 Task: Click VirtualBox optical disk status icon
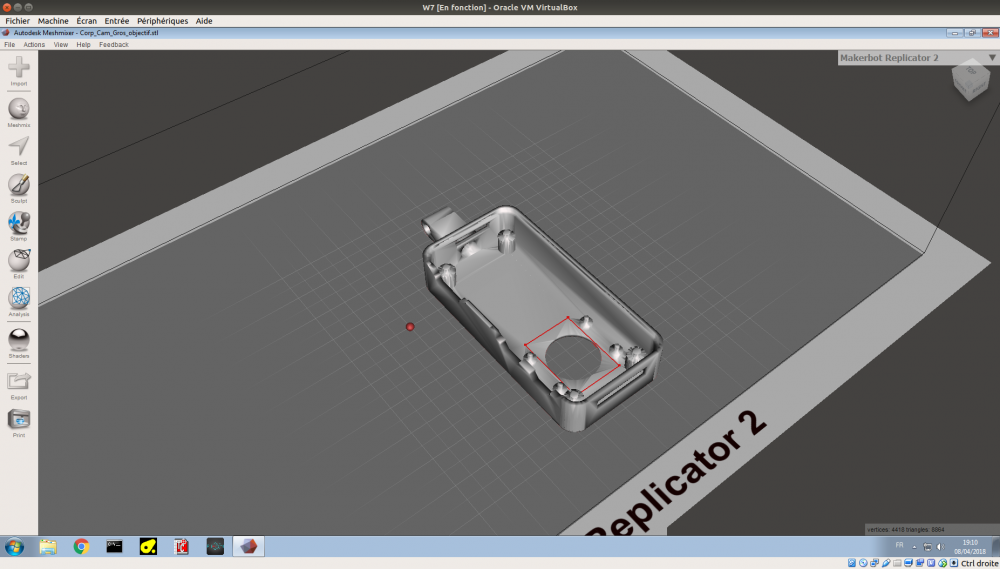coord(863,563)
